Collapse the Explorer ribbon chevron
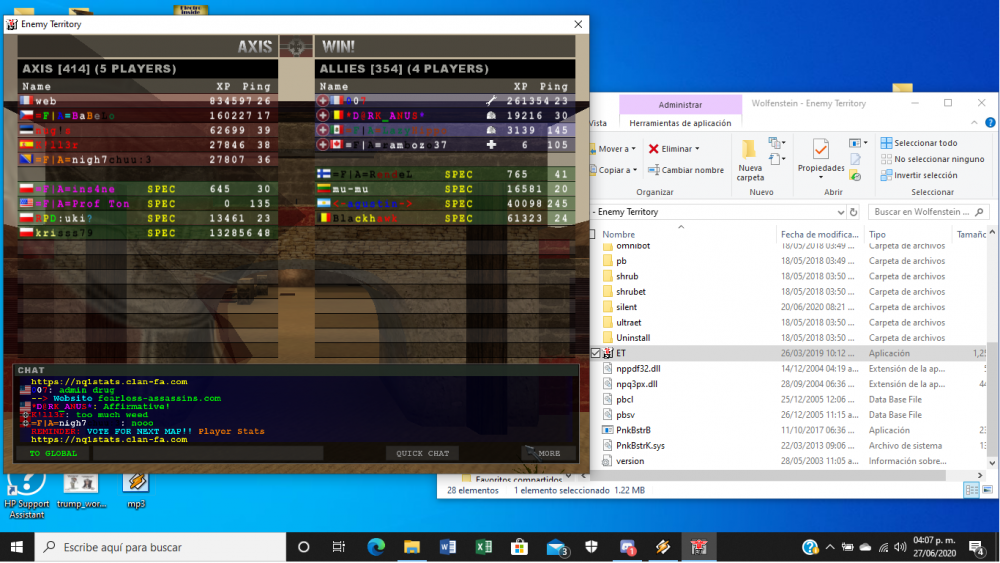 (x=974, y=122)
